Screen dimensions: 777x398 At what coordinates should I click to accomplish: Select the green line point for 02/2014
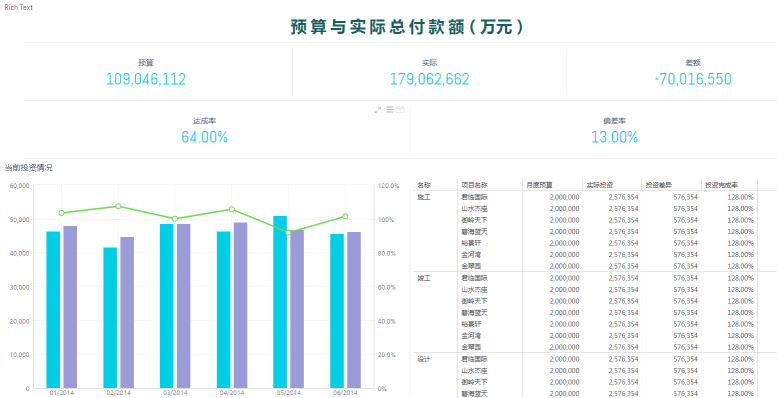118,206
